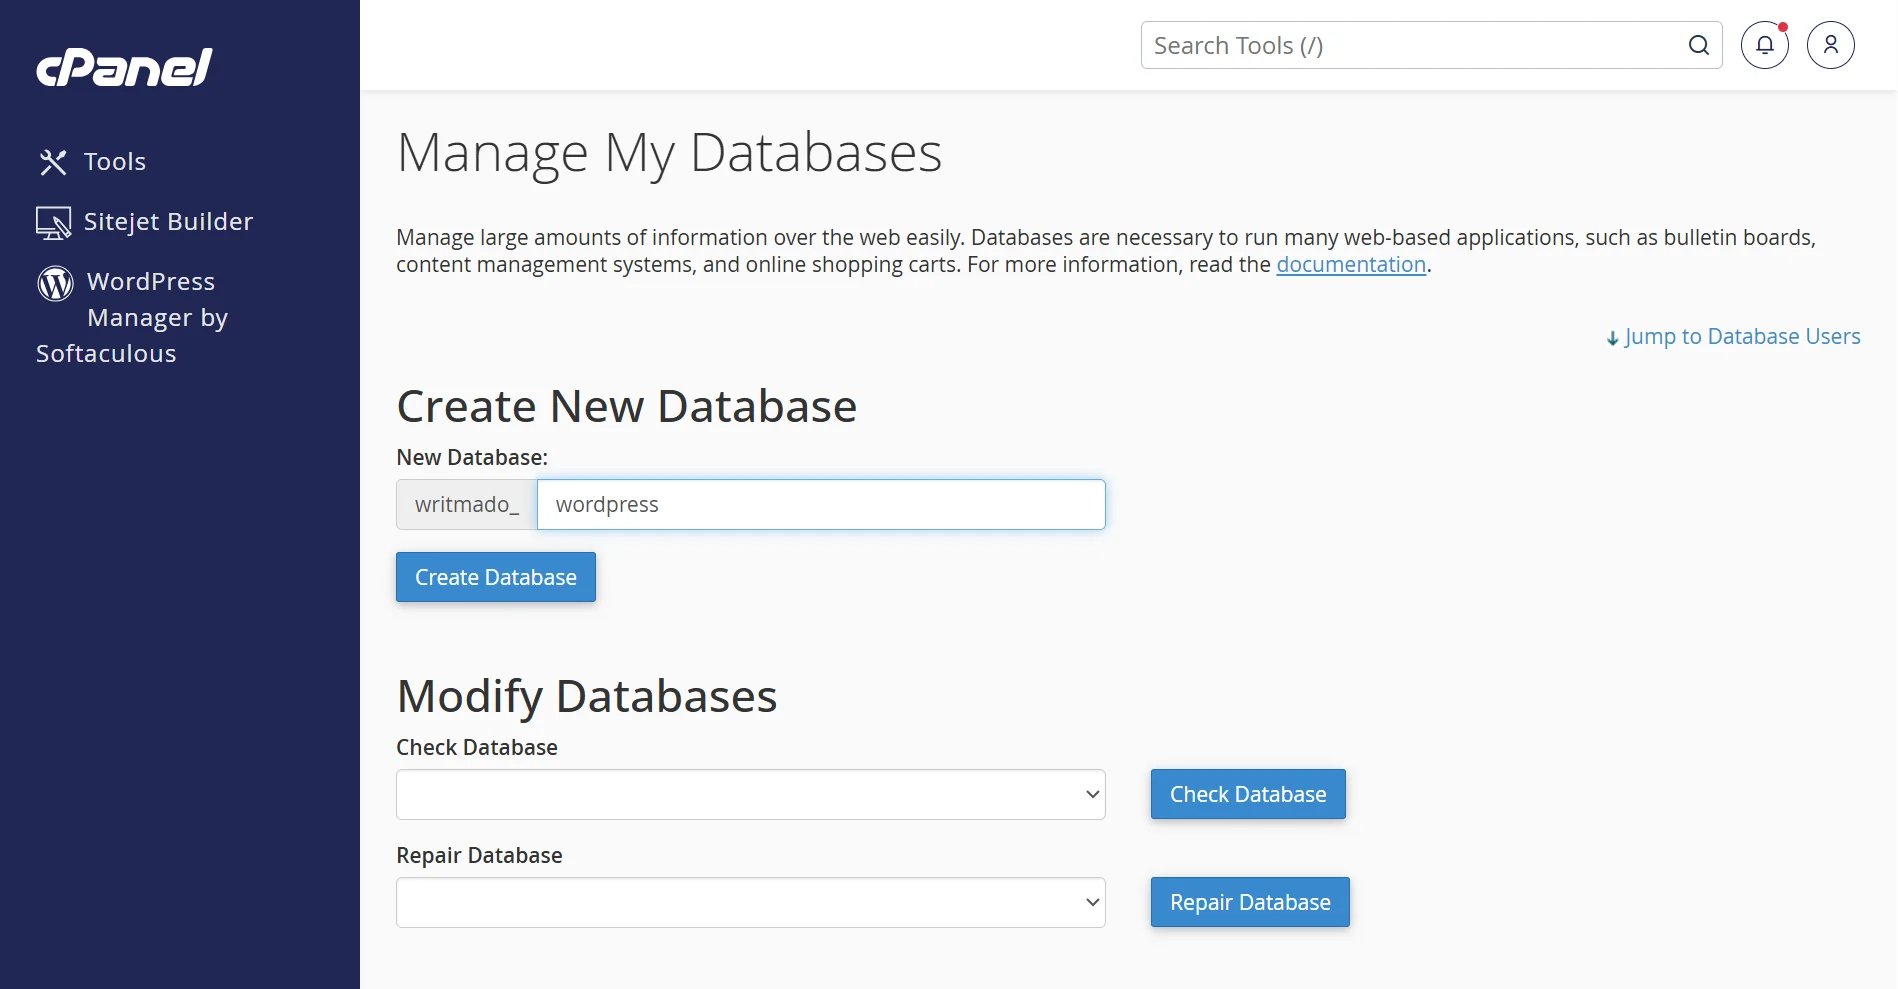Viewport: 1898px width, 989px height.
Task: Click the Repair Database button
Action: tap(1250, 902)
